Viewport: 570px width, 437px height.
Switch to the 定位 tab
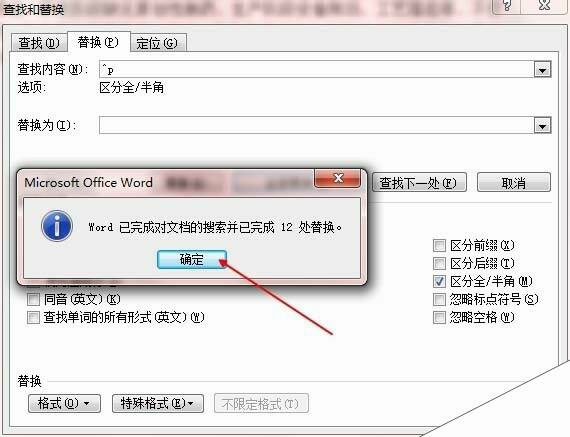(158, 43)
